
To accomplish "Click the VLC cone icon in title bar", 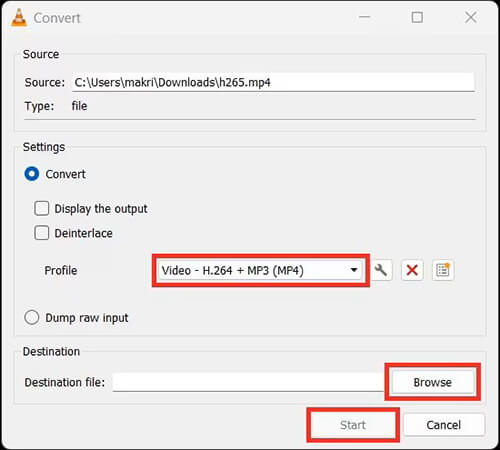I will (19, 18).
